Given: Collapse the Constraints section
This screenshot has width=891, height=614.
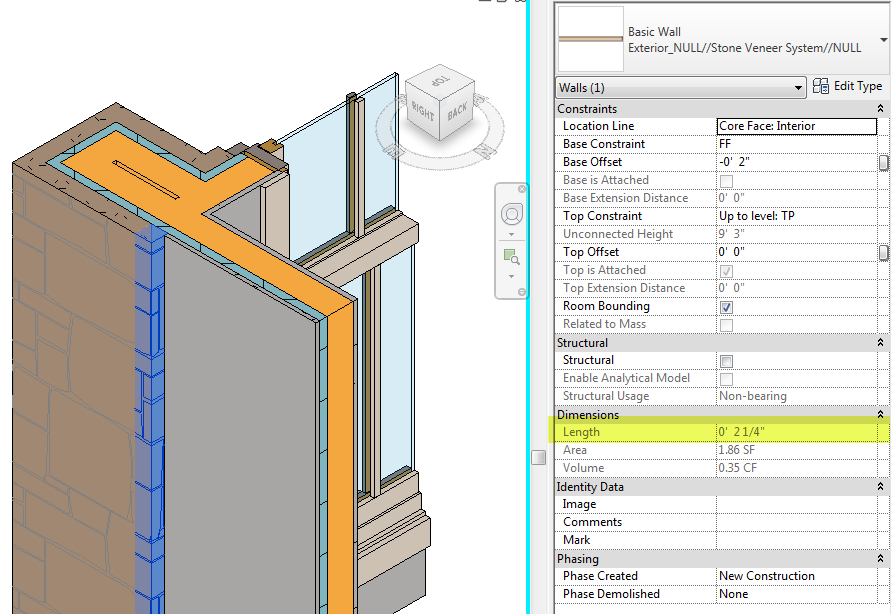Looking at the screenshot, I should pos(878,108).
